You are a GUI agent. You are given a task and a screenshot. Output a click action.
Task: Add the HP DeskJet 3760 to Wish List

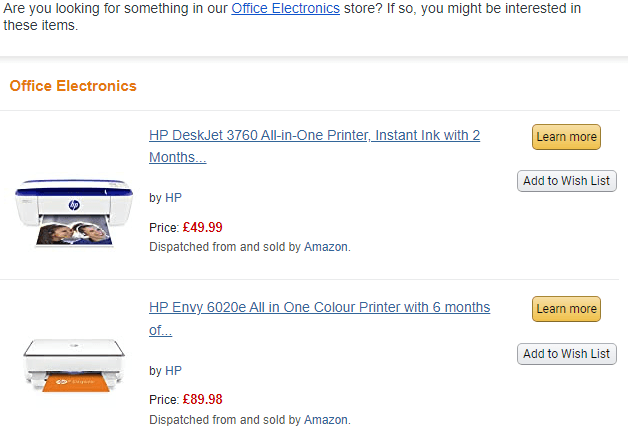coord(566,181)
